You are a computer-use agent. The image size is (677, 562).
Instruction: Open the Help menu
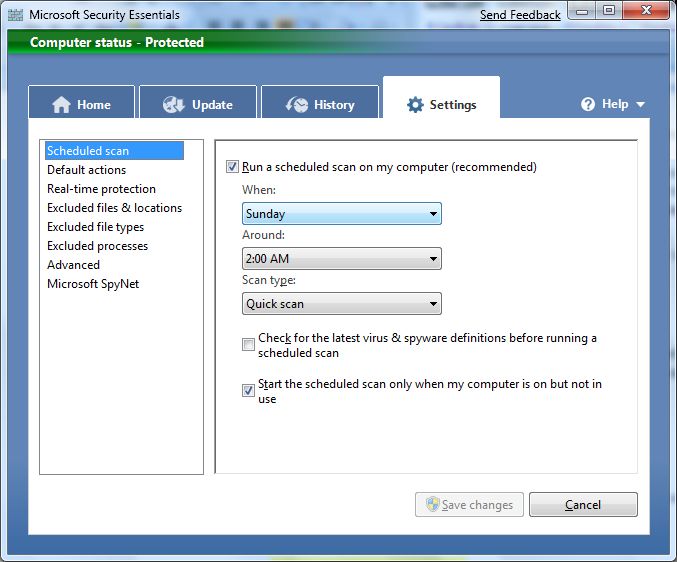coord(613,104)
